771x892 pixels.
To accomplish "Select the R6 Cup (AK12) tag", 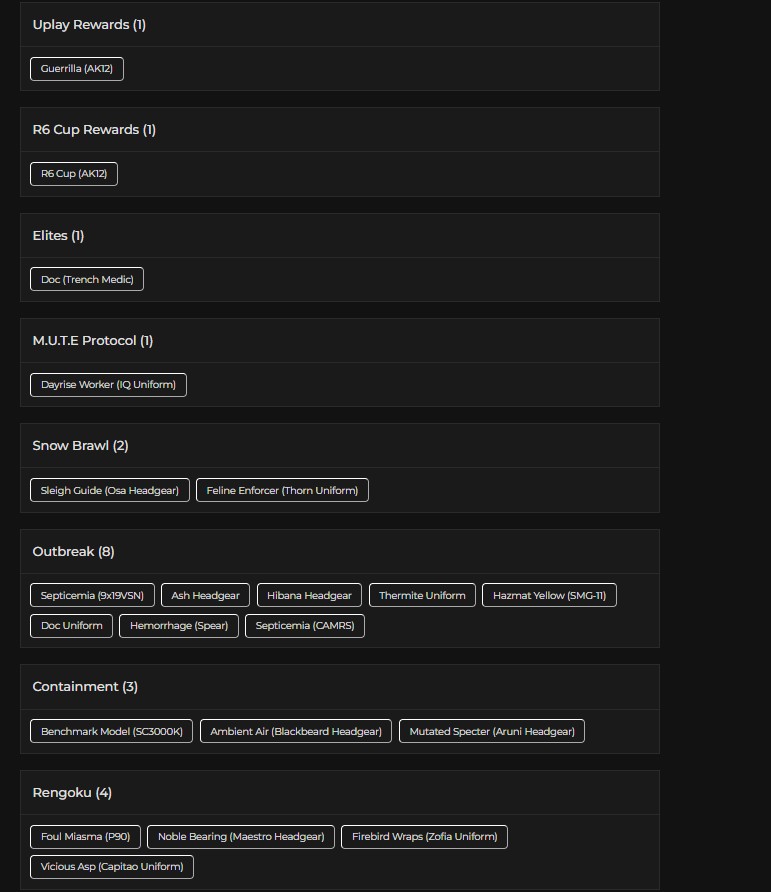I will point(74,174).
